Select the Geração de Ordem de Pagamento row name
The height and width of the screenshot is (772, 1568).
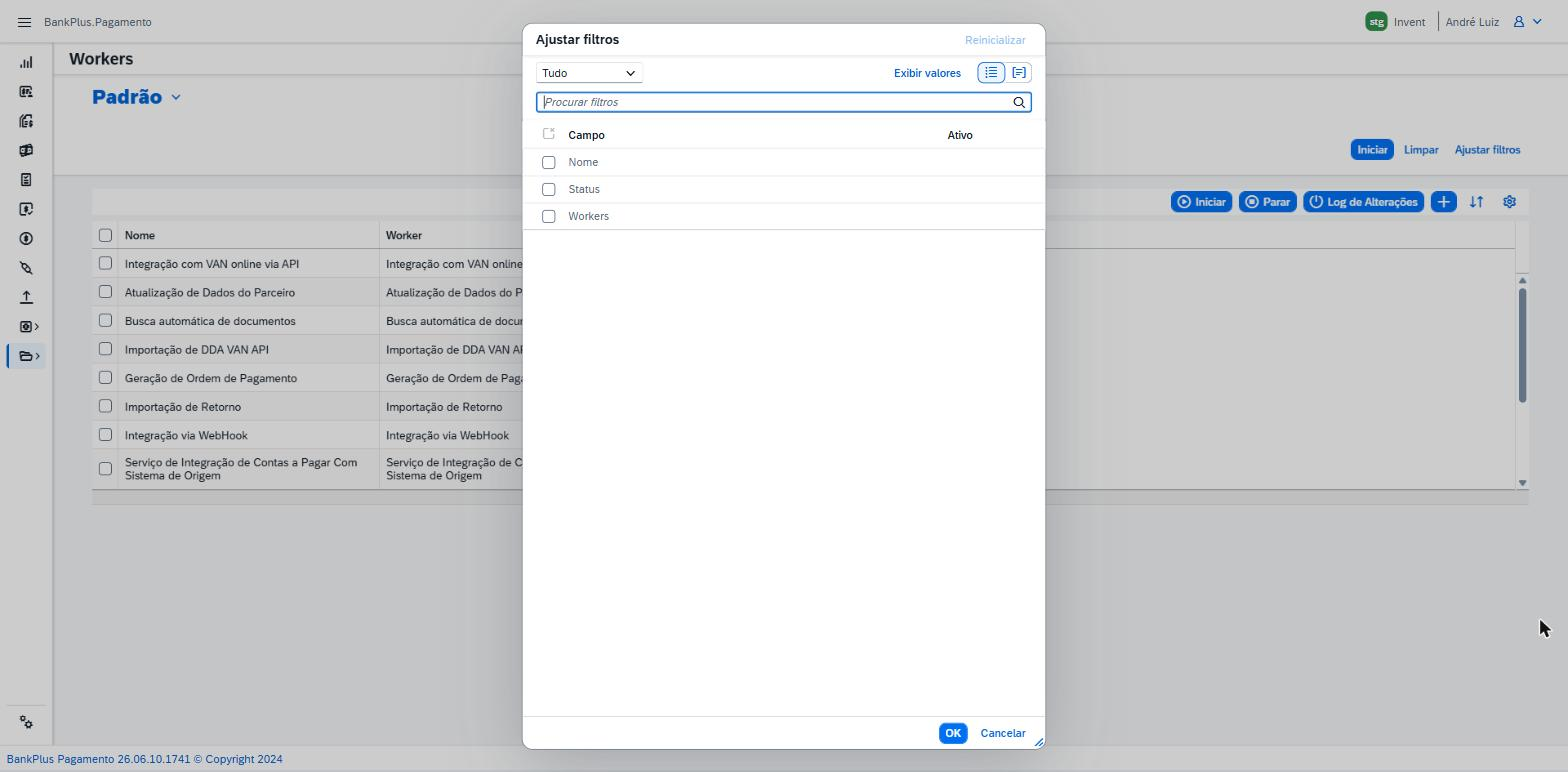coord(211,378)
